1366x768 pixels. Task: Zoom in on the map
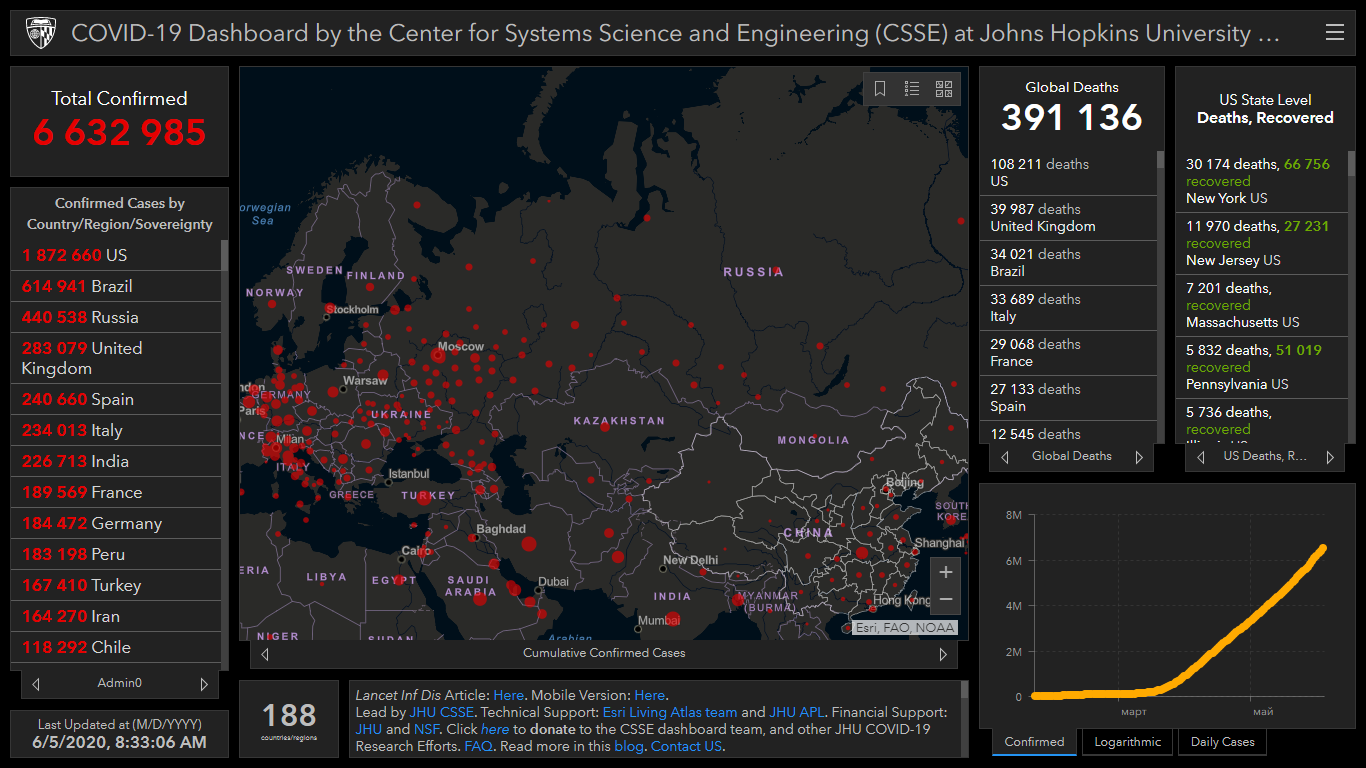(946, 573)
